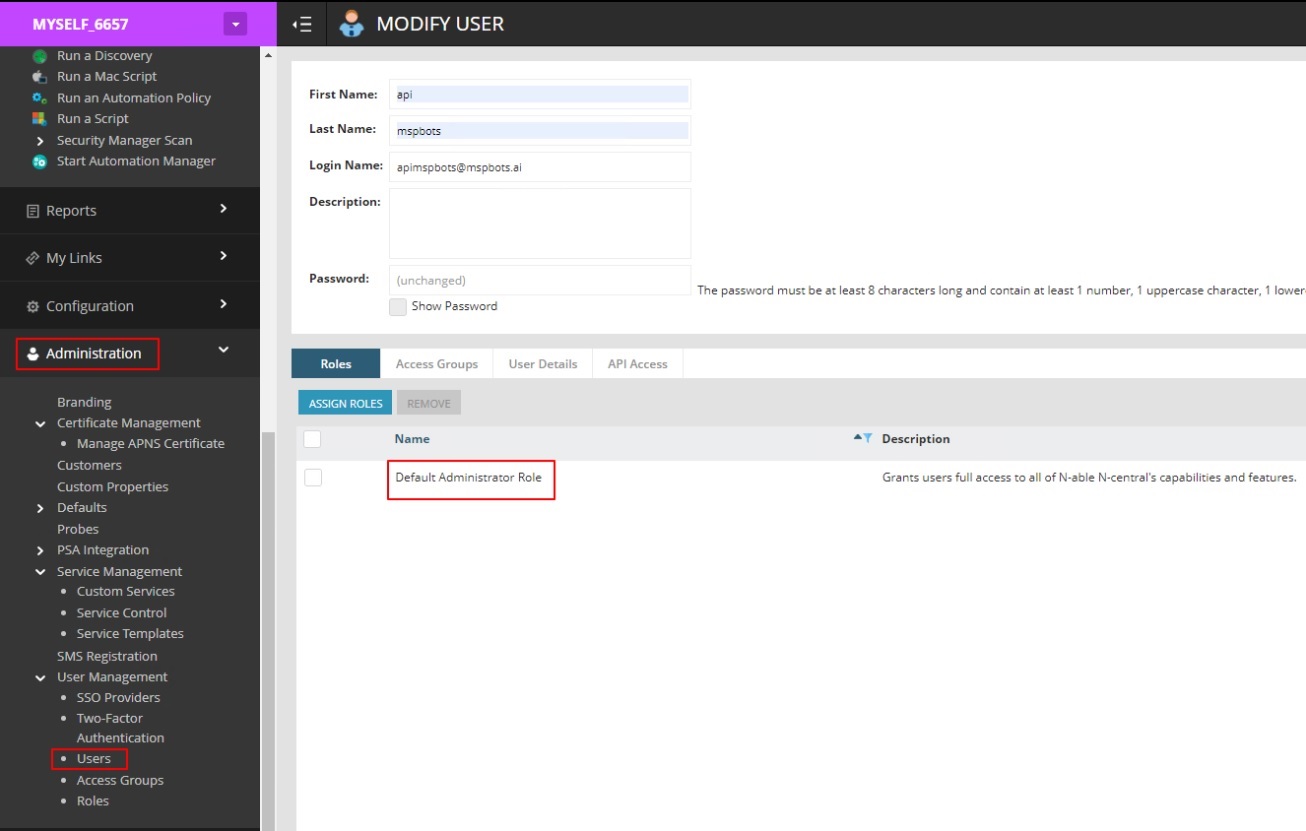Click the Description text area
The height and width of the screenshot is (831, 1306).
540,224
